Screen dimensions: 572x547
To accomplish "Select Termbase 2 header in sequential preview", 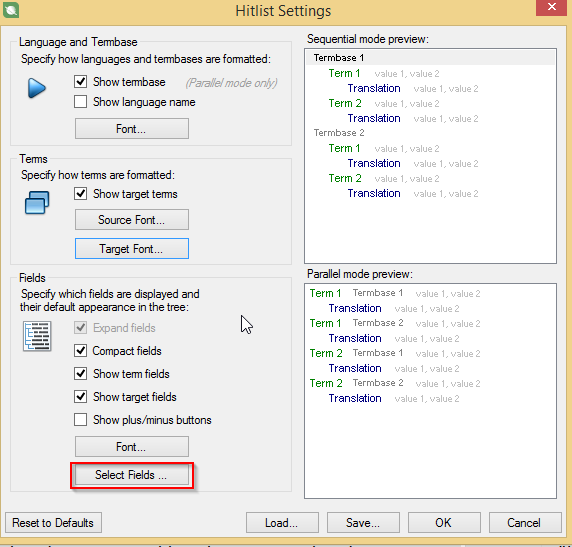I will tap(339, 133).
